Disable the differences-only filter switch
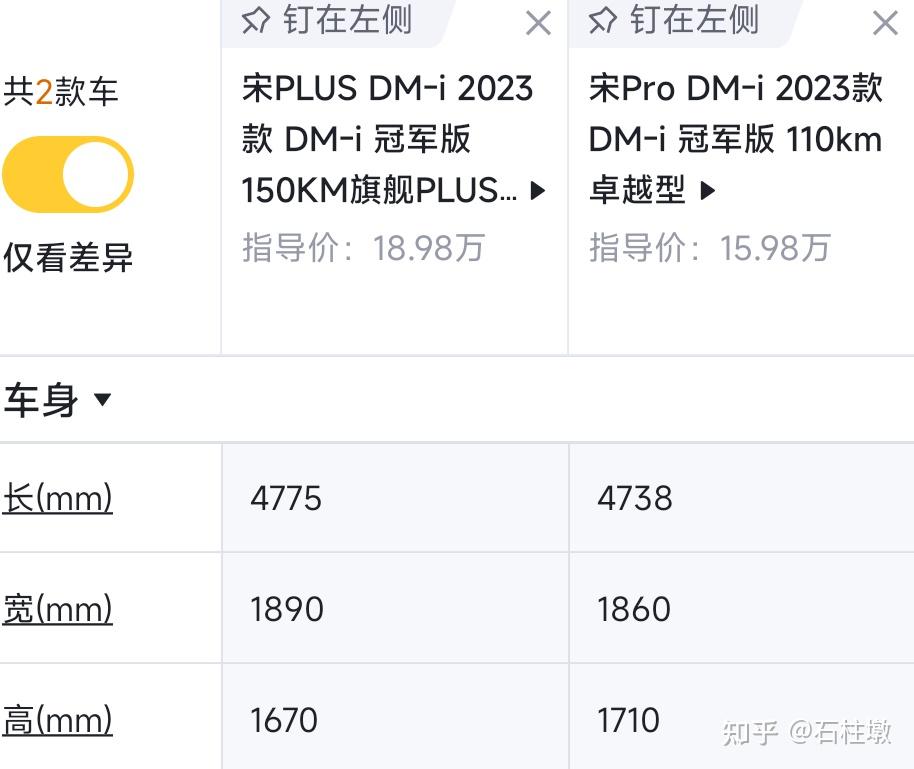The width and height of the screenshot is (914, 769). [x=69, y=174]
